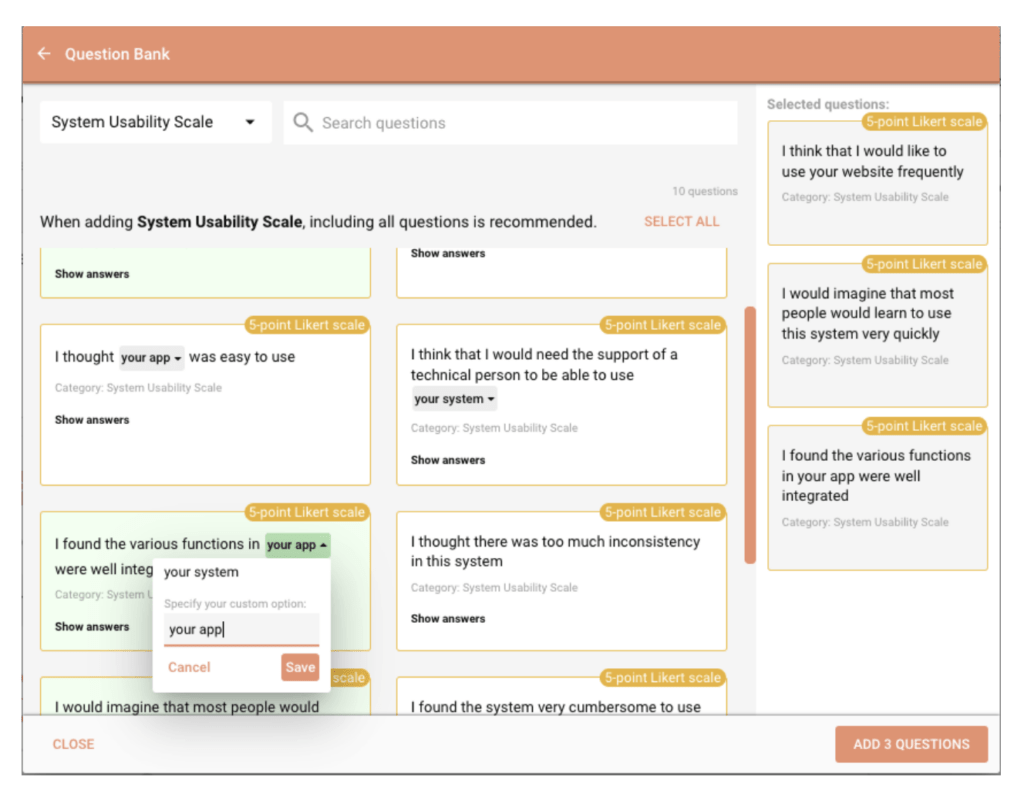The image size is (1024, 800).
Task: Remove selected 'use your website frequently' question
Action: [x=877, y=180]
